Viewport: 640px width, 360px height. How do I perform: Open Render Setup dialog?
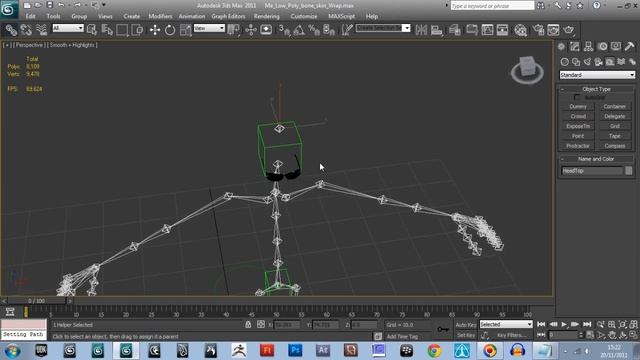coord(538,30)
